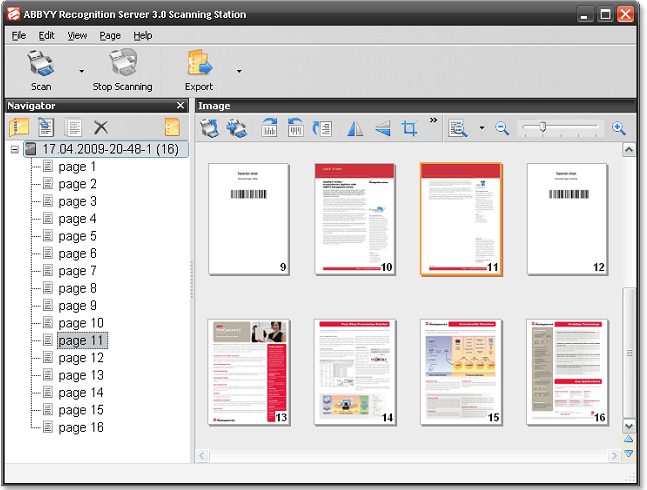Viewport: 647px width, 490px height.
Task: Open the Page menu
Action: point(110,35)
